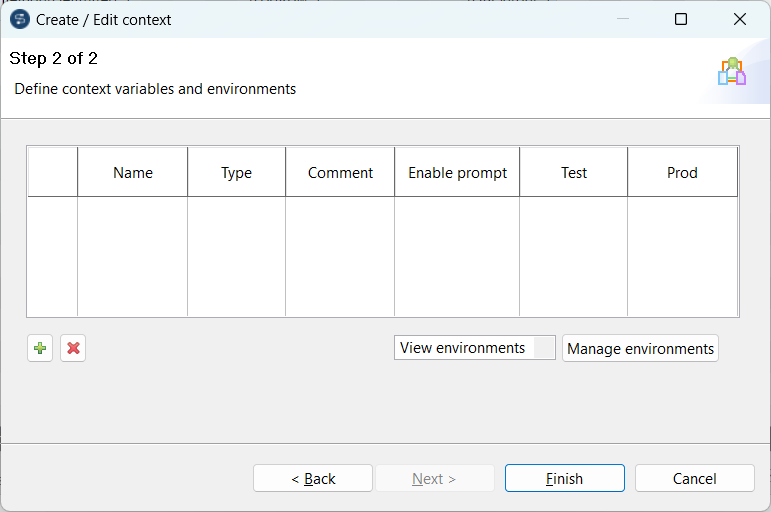Add a new context variable with plus icon

click(x=40, y=348)
